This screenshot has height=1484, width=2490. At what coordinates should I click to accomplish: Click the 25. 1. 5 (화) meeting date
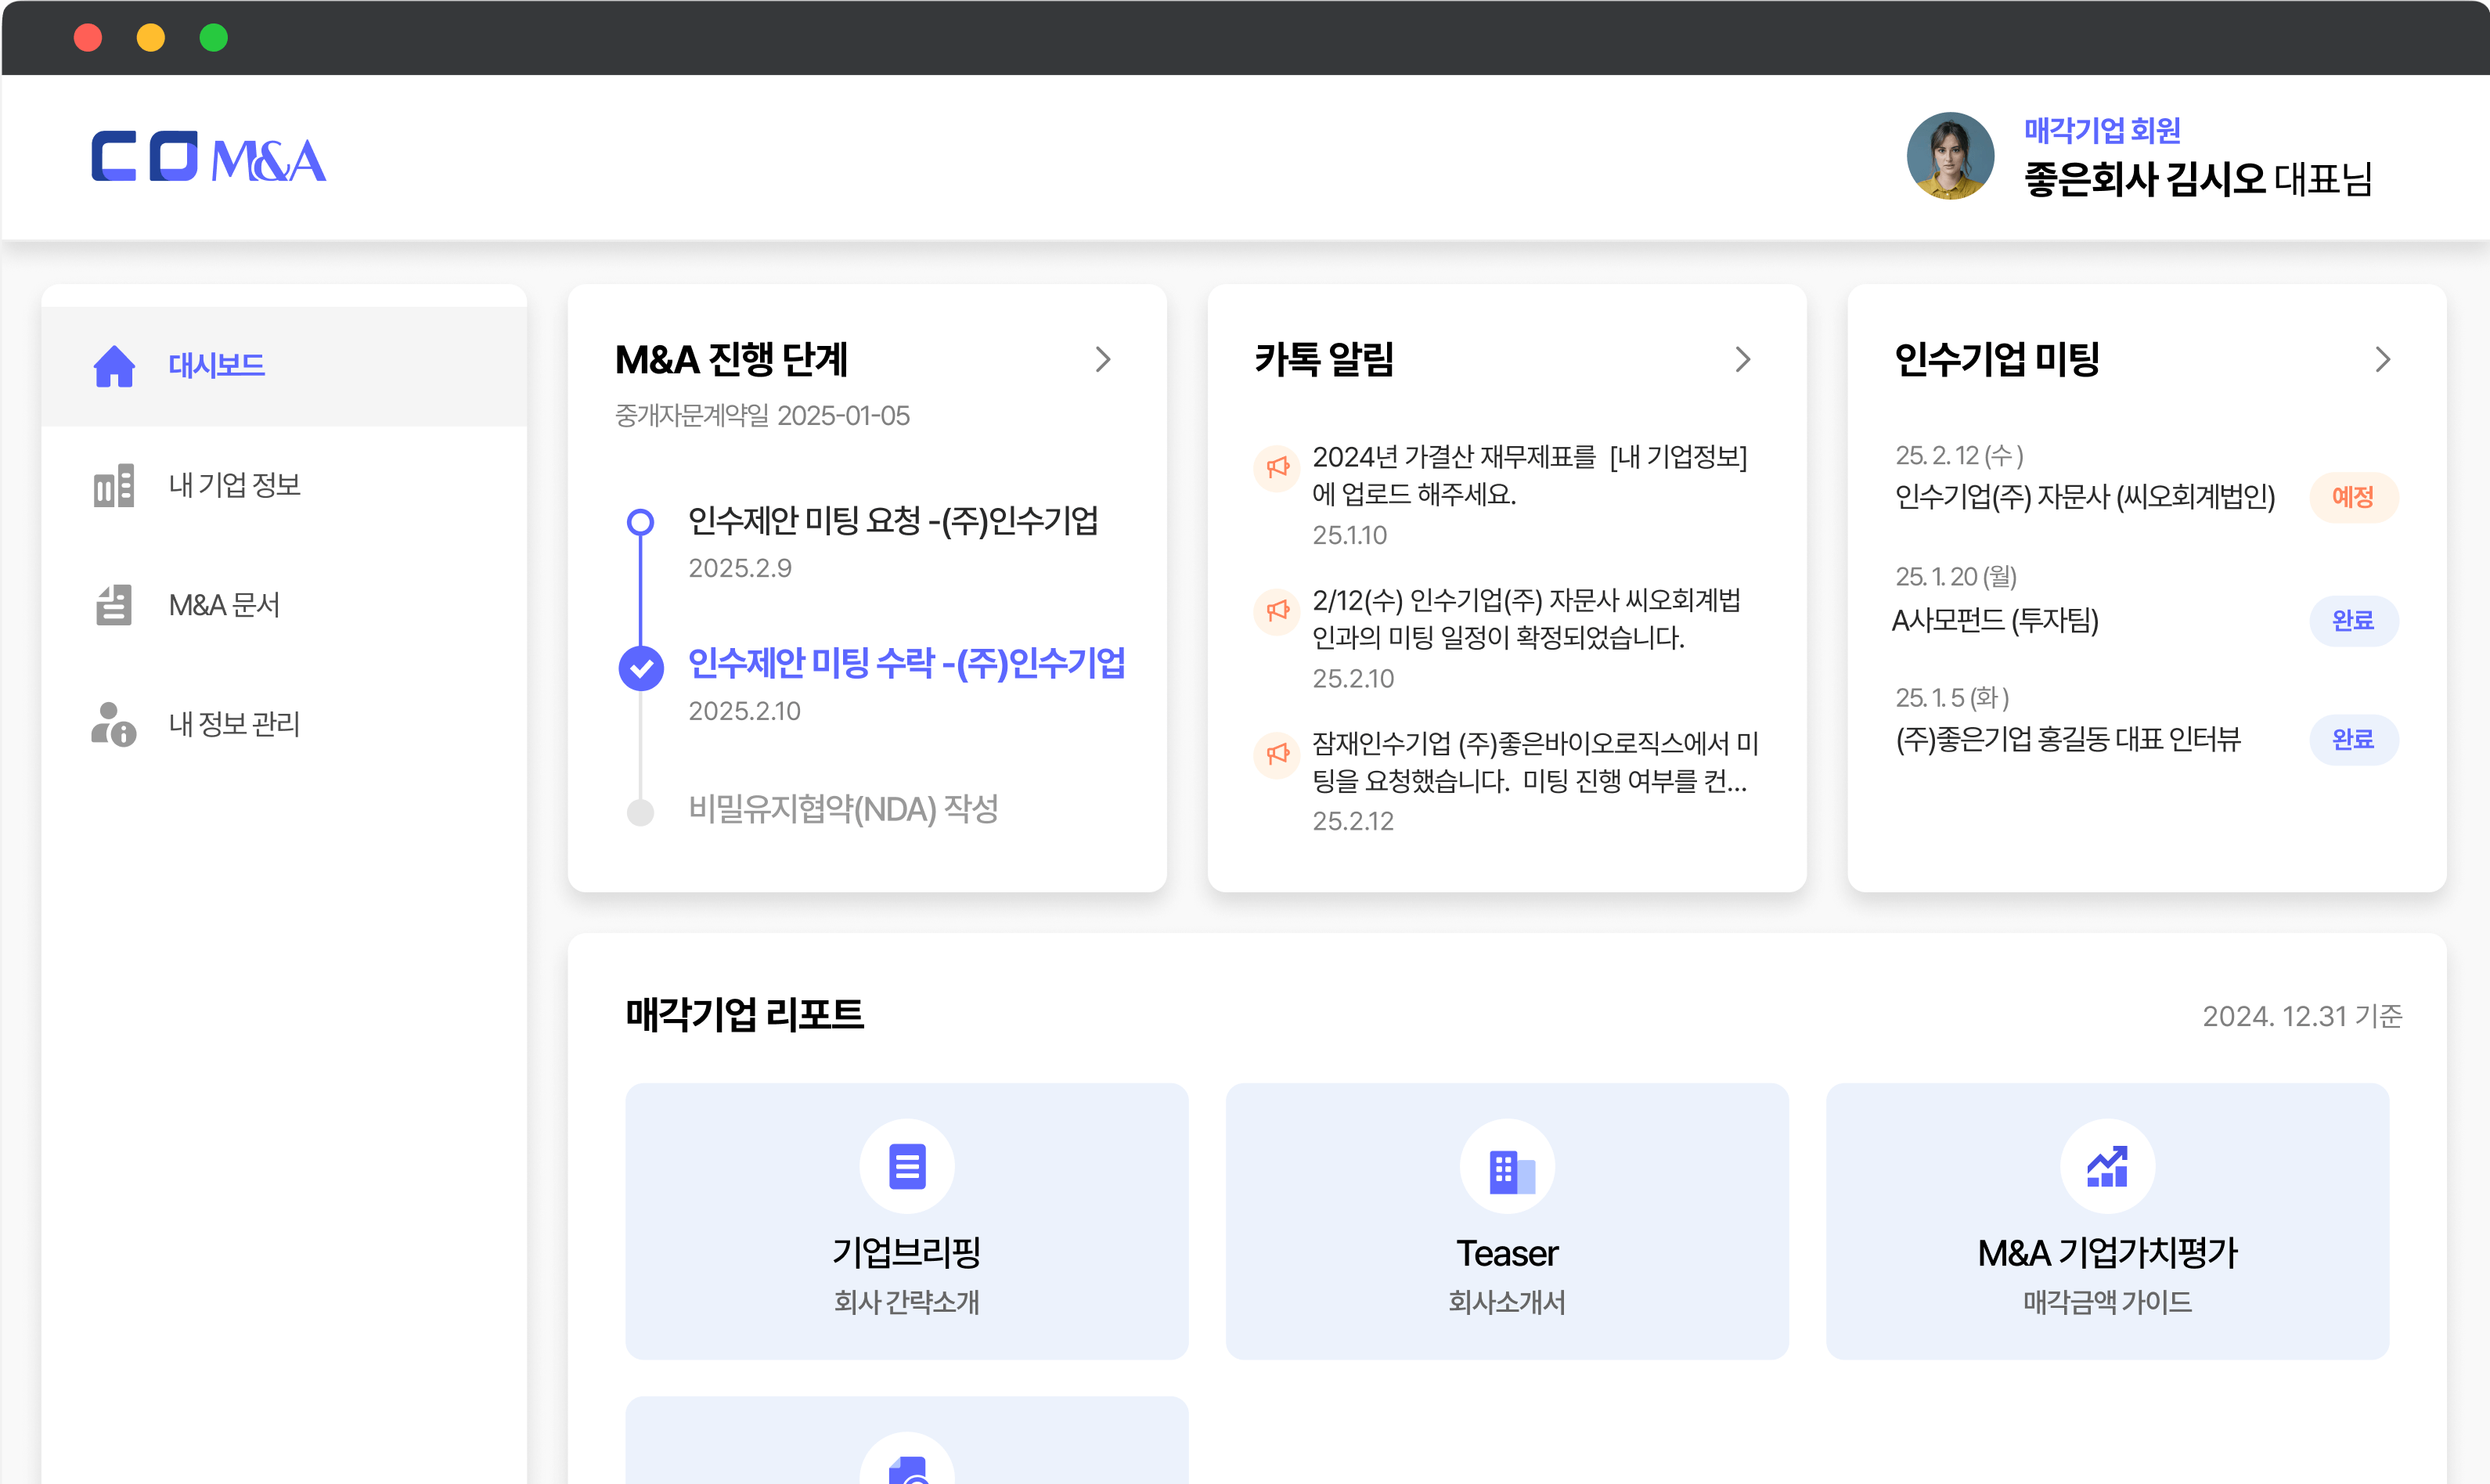[x=1952, y=698]
